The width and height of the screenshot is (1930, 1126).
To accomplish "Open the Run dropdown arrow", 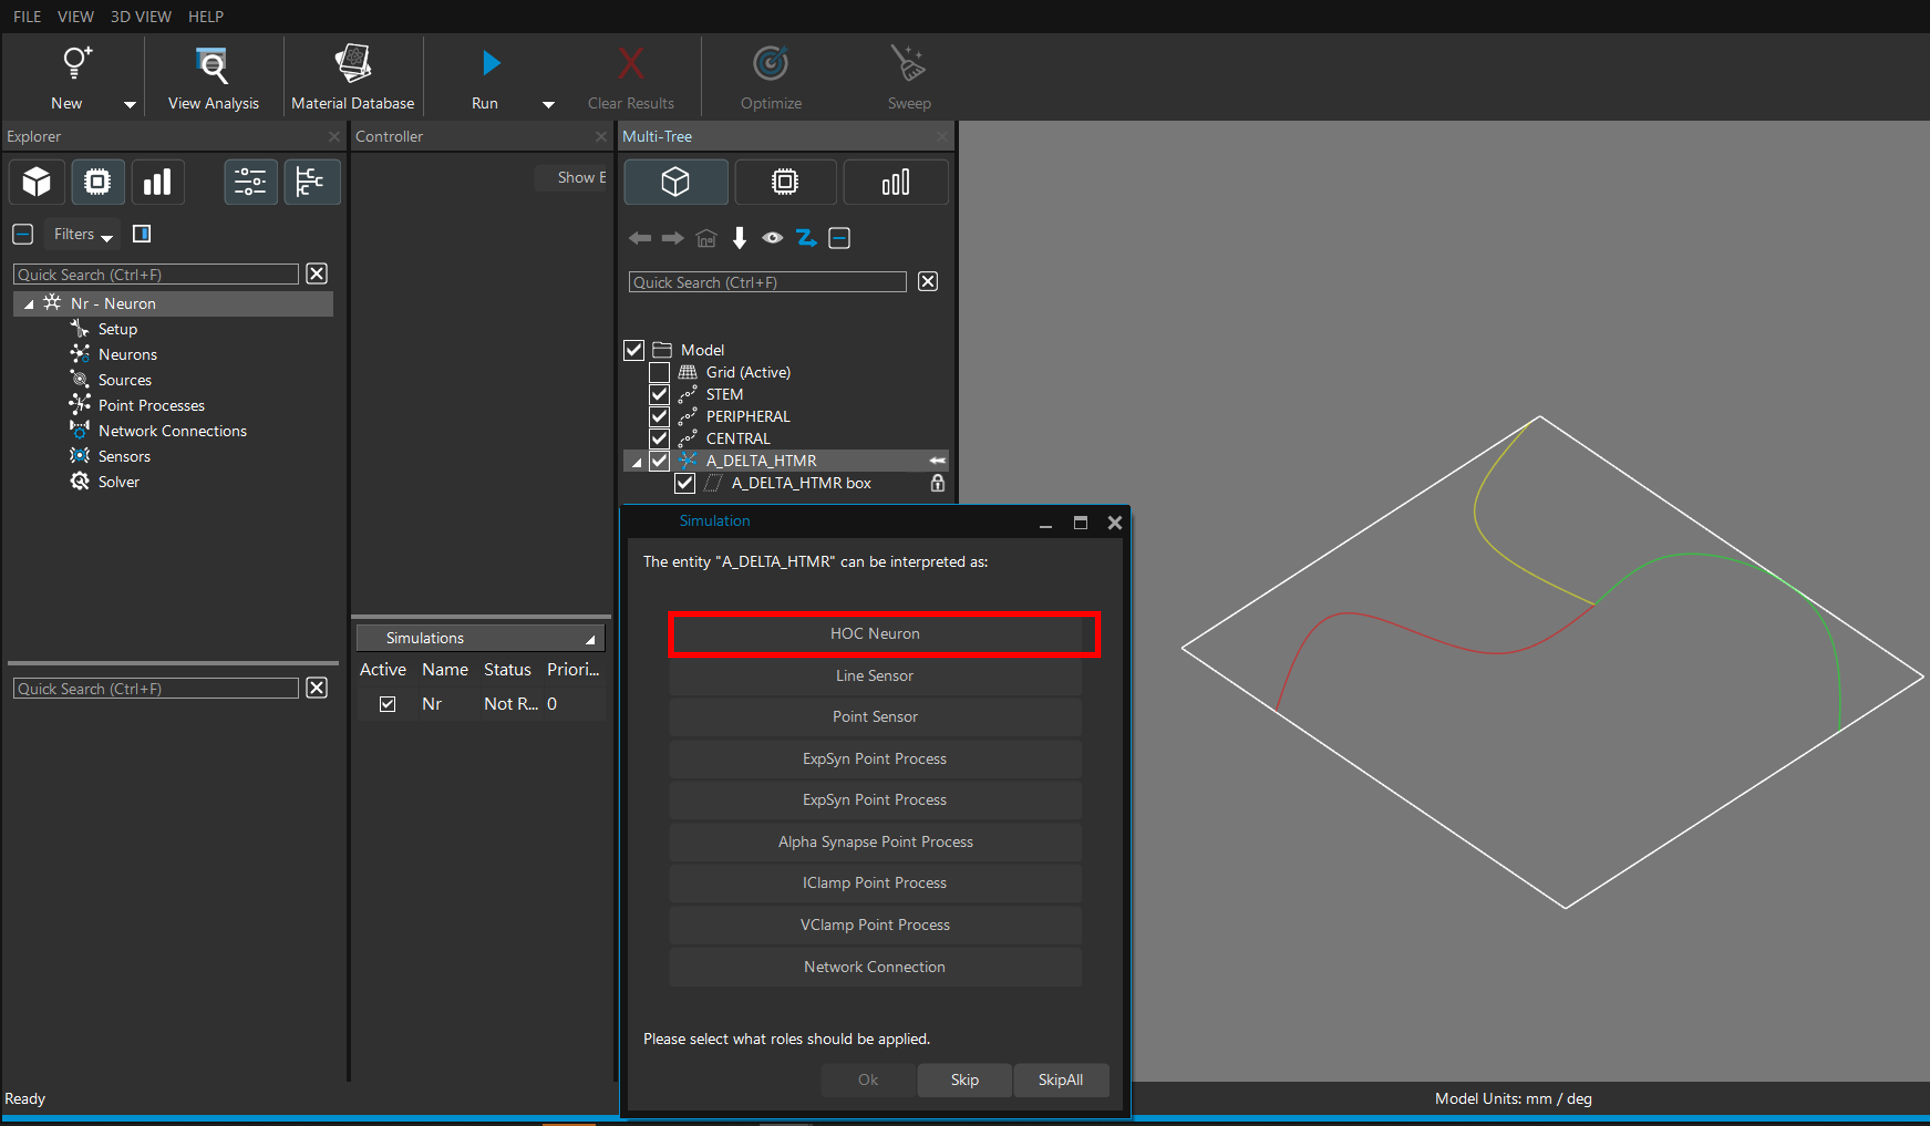I will click(548, 104).
